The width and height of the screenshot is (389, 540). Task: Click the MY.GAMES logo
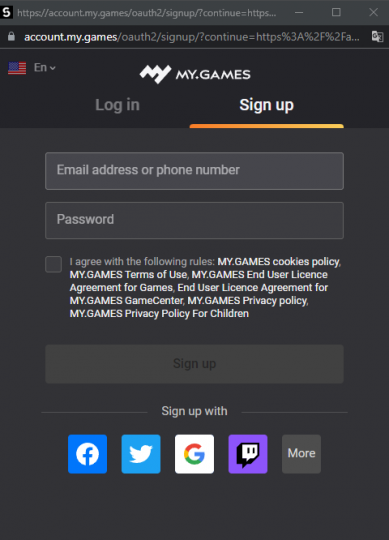(x=195, y=74)
